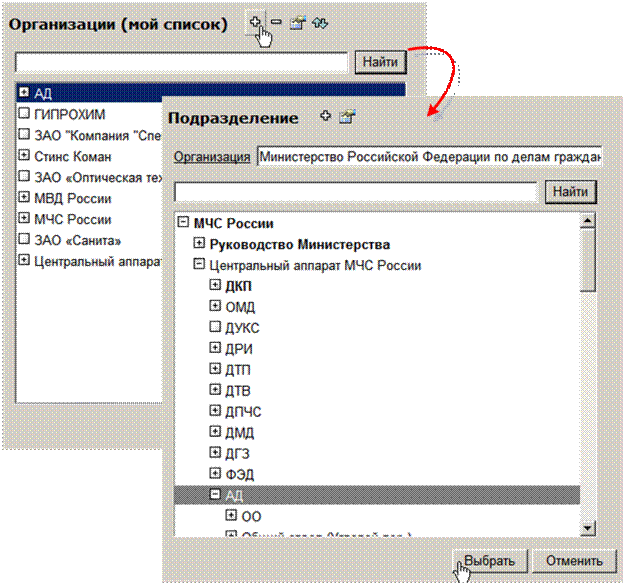Collapse МЧС России root in Подразделение tree
This screenshot has height=587, width=626.
(x=183, y=222)
